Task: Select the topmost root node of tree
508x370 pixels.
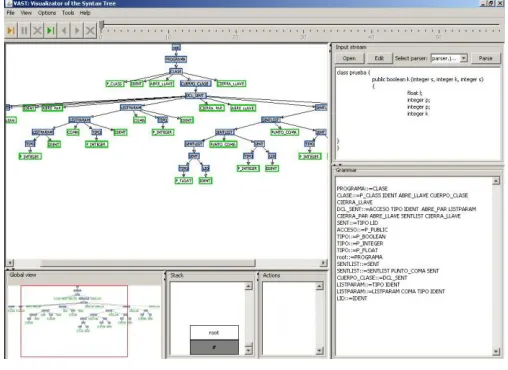Action: click(176, 47)
